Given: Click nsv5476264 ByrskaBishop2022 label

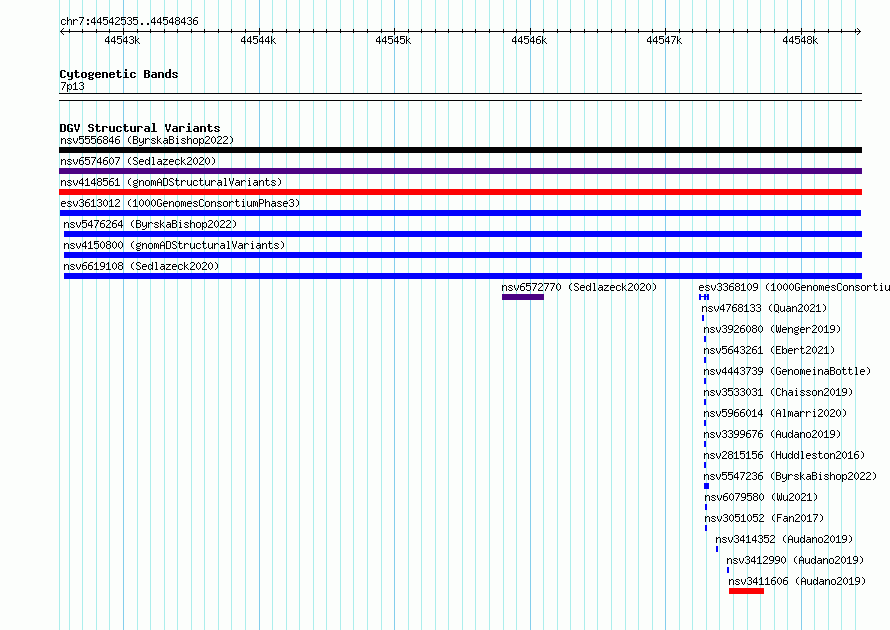Looking at the screenshot, I should (150, 224).
